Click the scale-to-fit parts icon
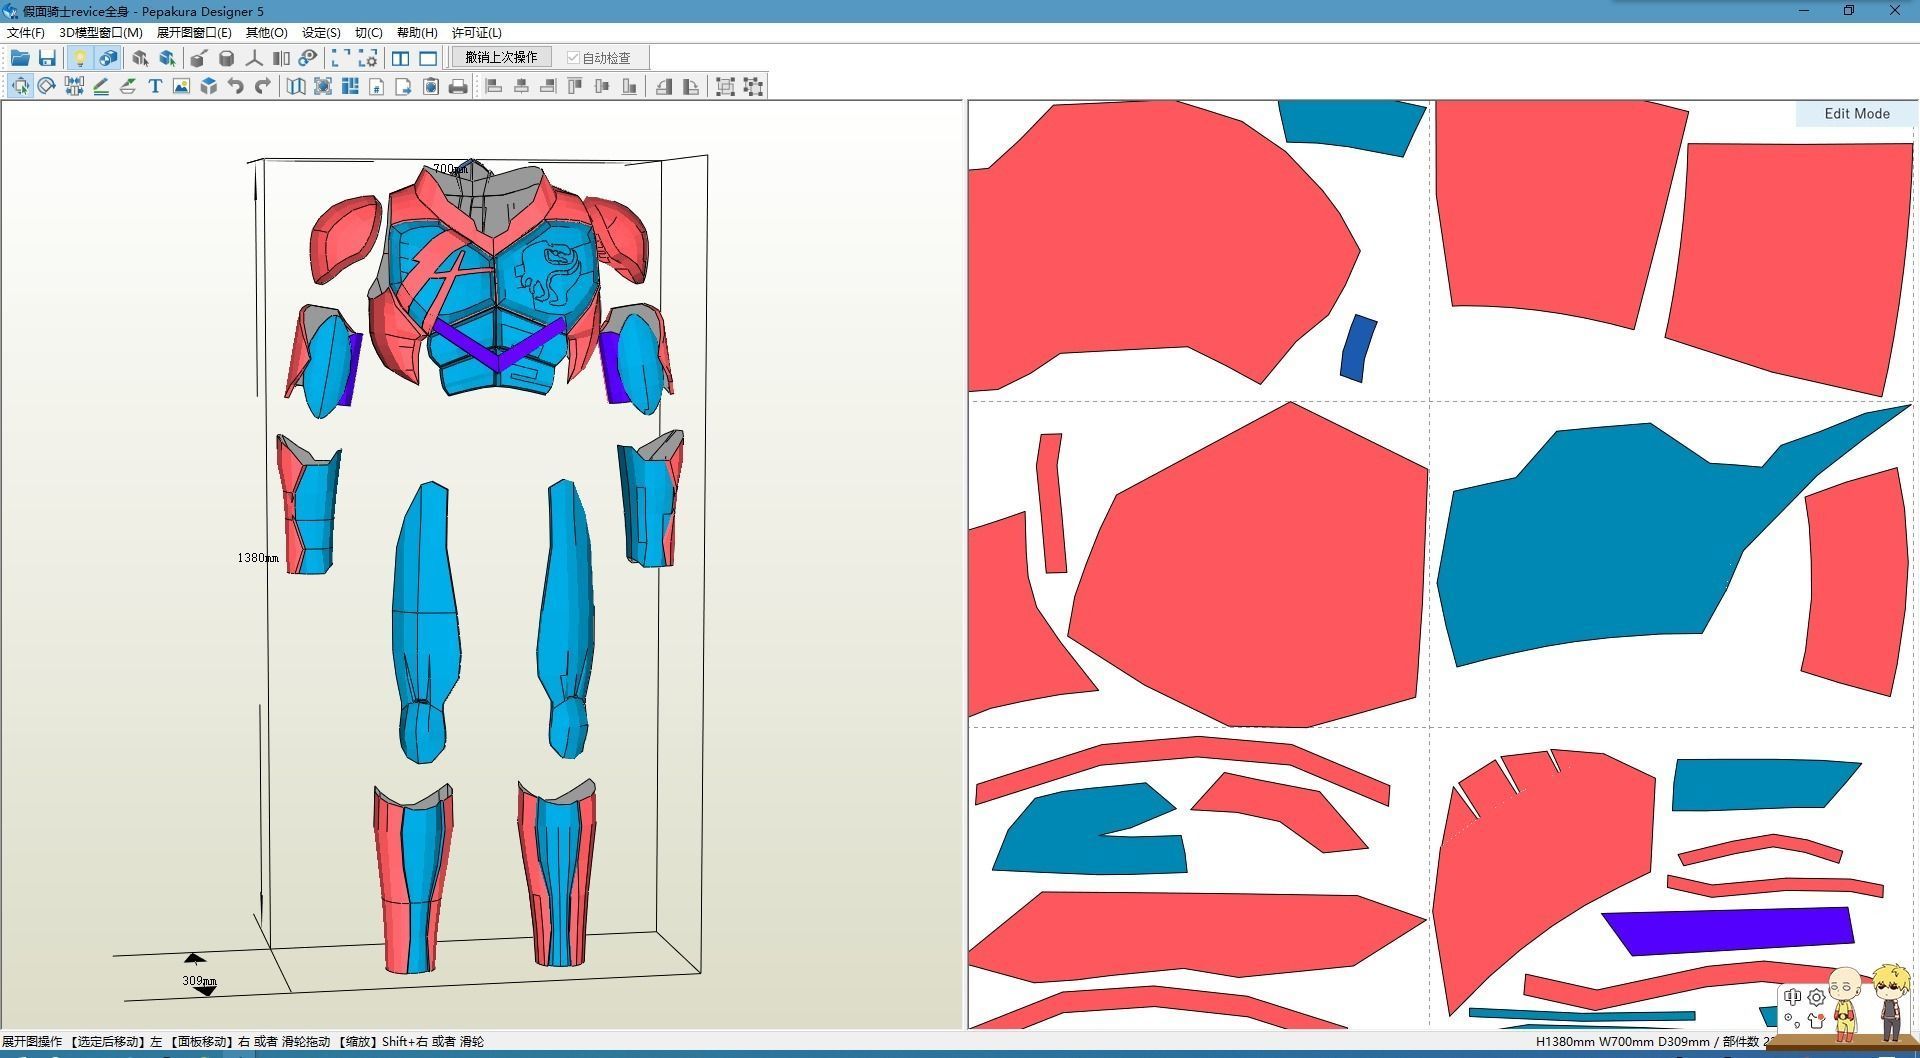The height and width of the screenshot is (1058, 1920). click(323, 86)
